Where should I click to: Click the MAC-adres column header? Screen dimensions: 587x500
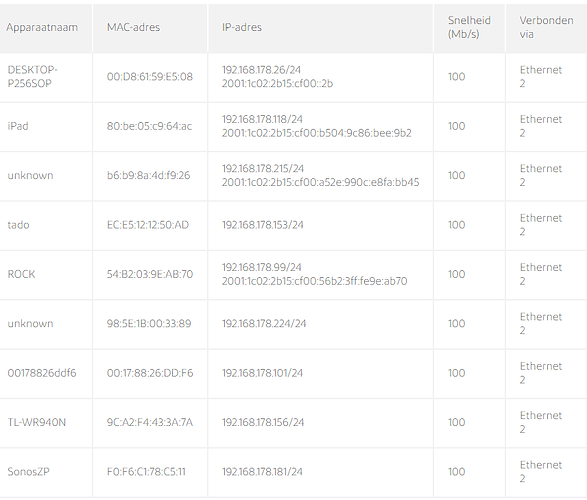coord(133,27)
